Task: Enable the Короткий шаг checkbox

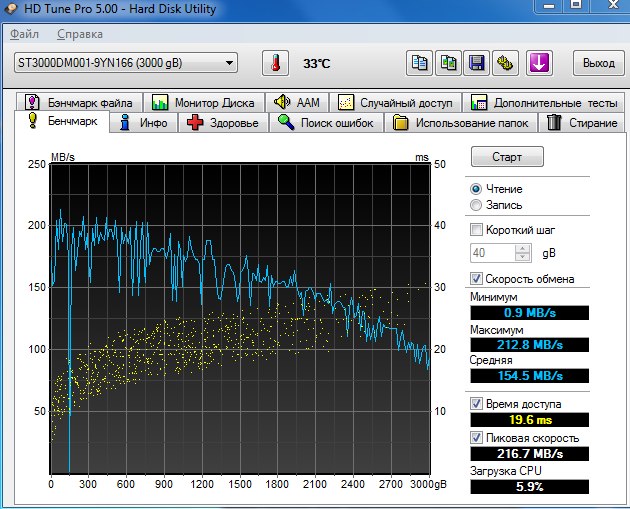Action: pos(477,230)
